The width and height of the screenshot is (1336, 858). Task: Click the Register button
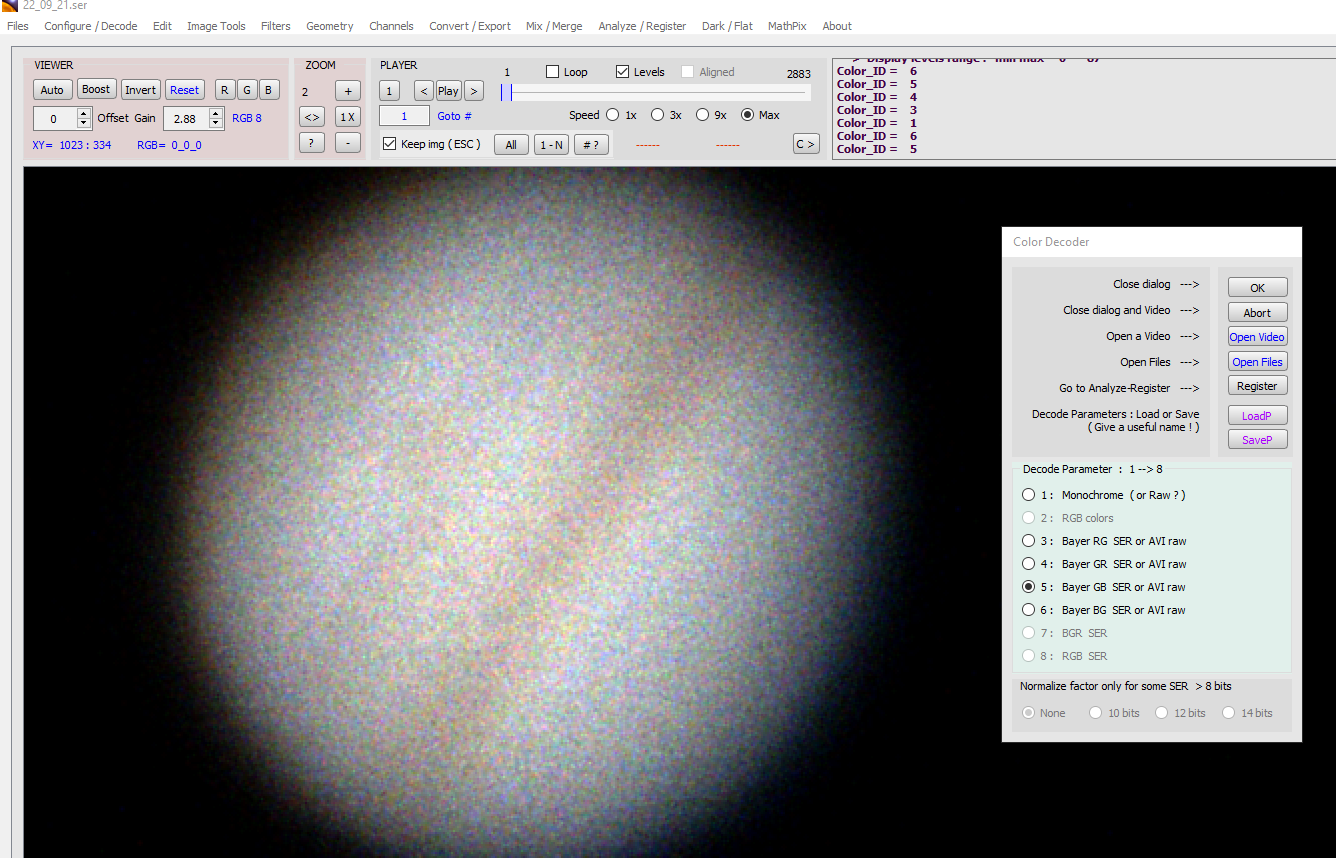pyautogui.click(x=1257, y=386)
